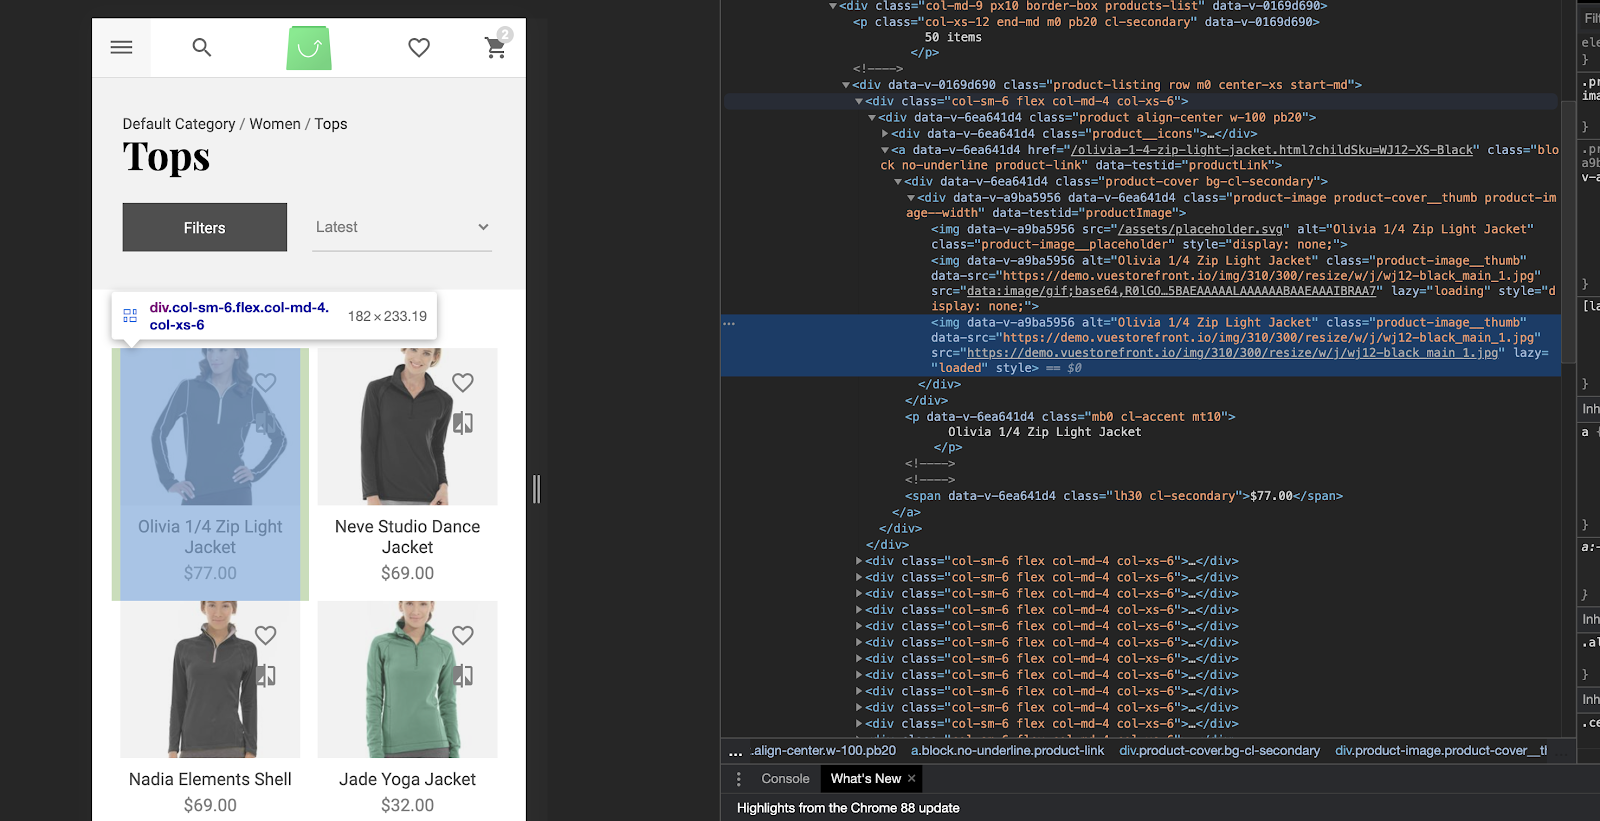Select div.product-cover.bg-cl-secondary breadcrumb
Screen dimensions: 1600x821
click(x=1219, y=751)
